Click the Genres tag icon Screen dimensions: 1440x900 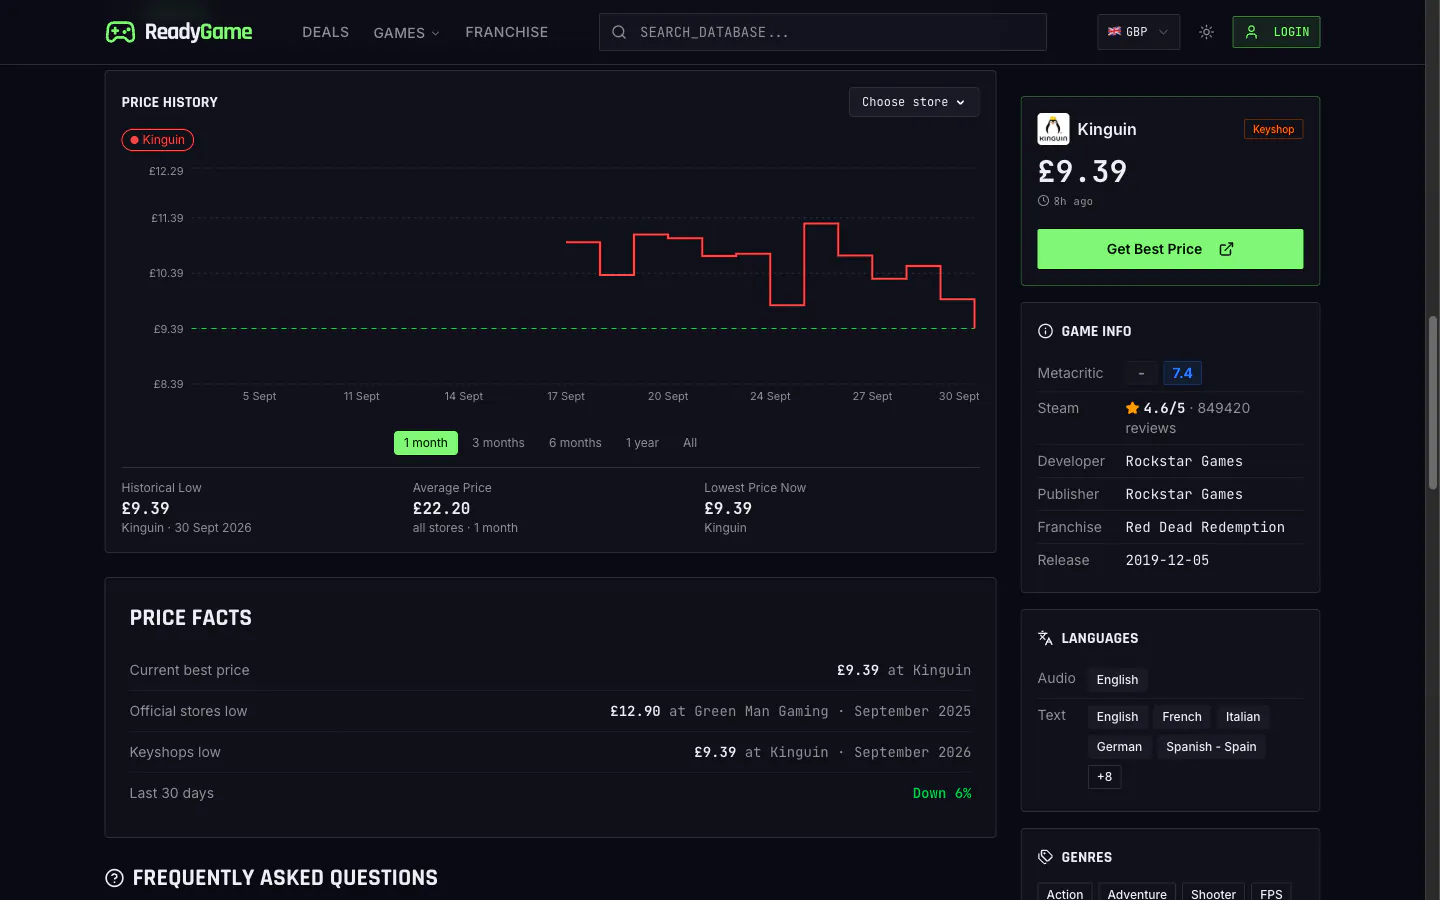(x=1045, y=857)
